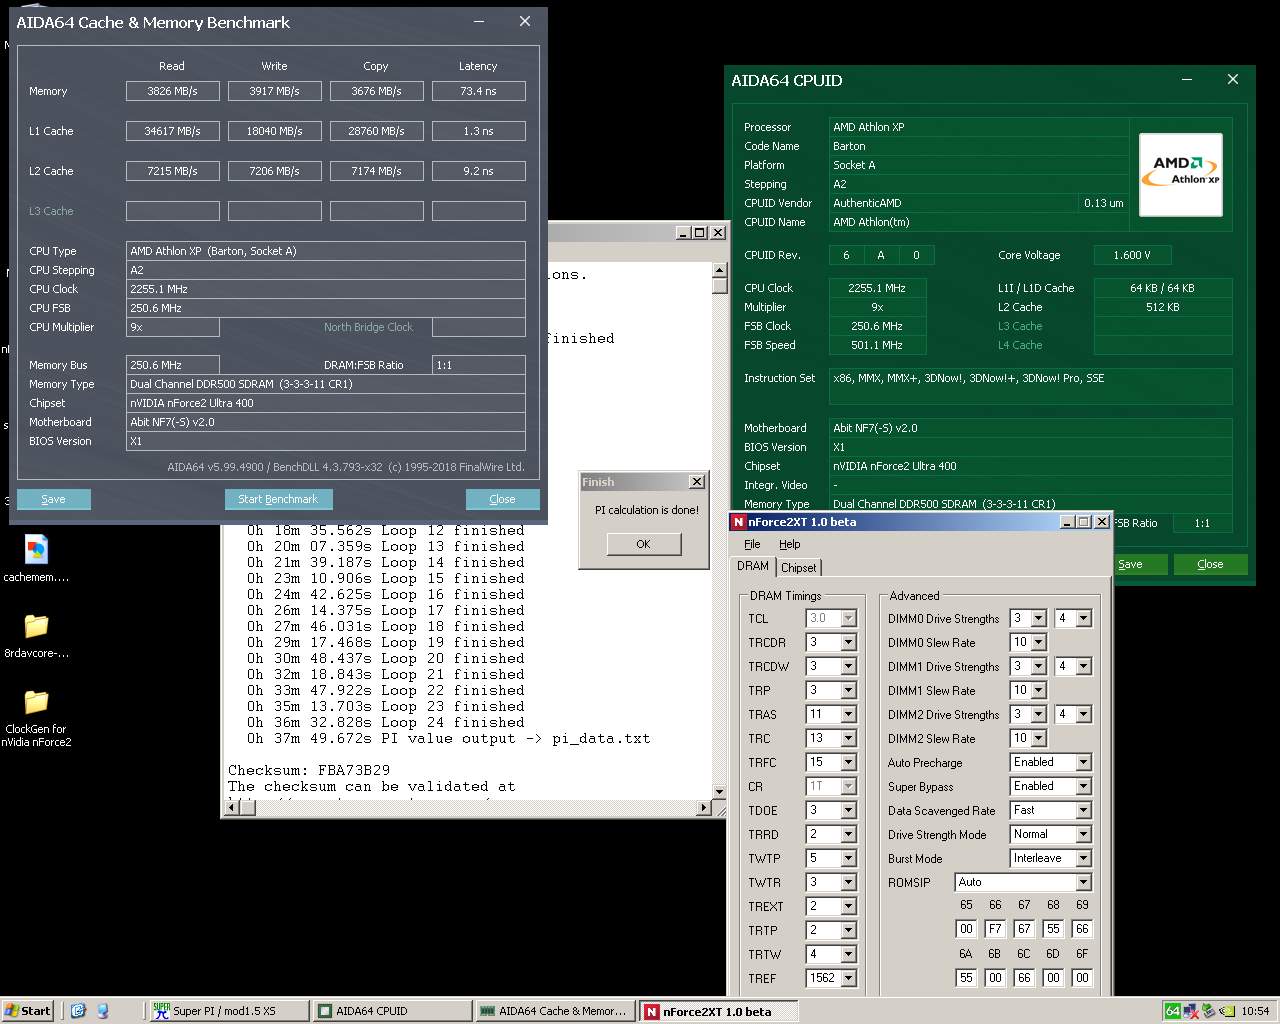The width and height of the screenshot is (1280, 1024).
Task: Expand the TRCDR dropdown
Action: click(x=849, y=642)
